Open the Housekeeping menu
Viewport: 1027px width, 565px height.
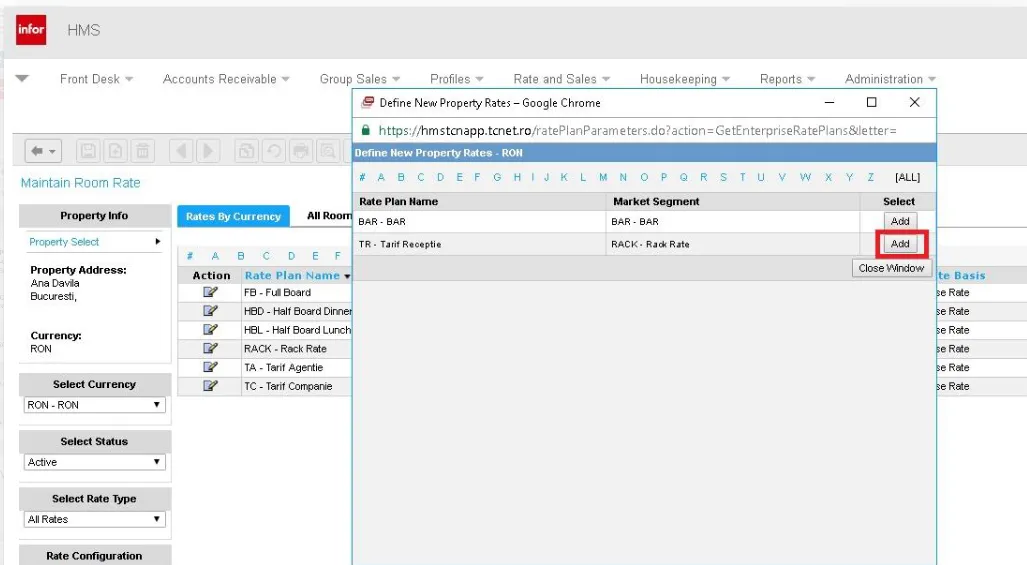tap(684, 79)
